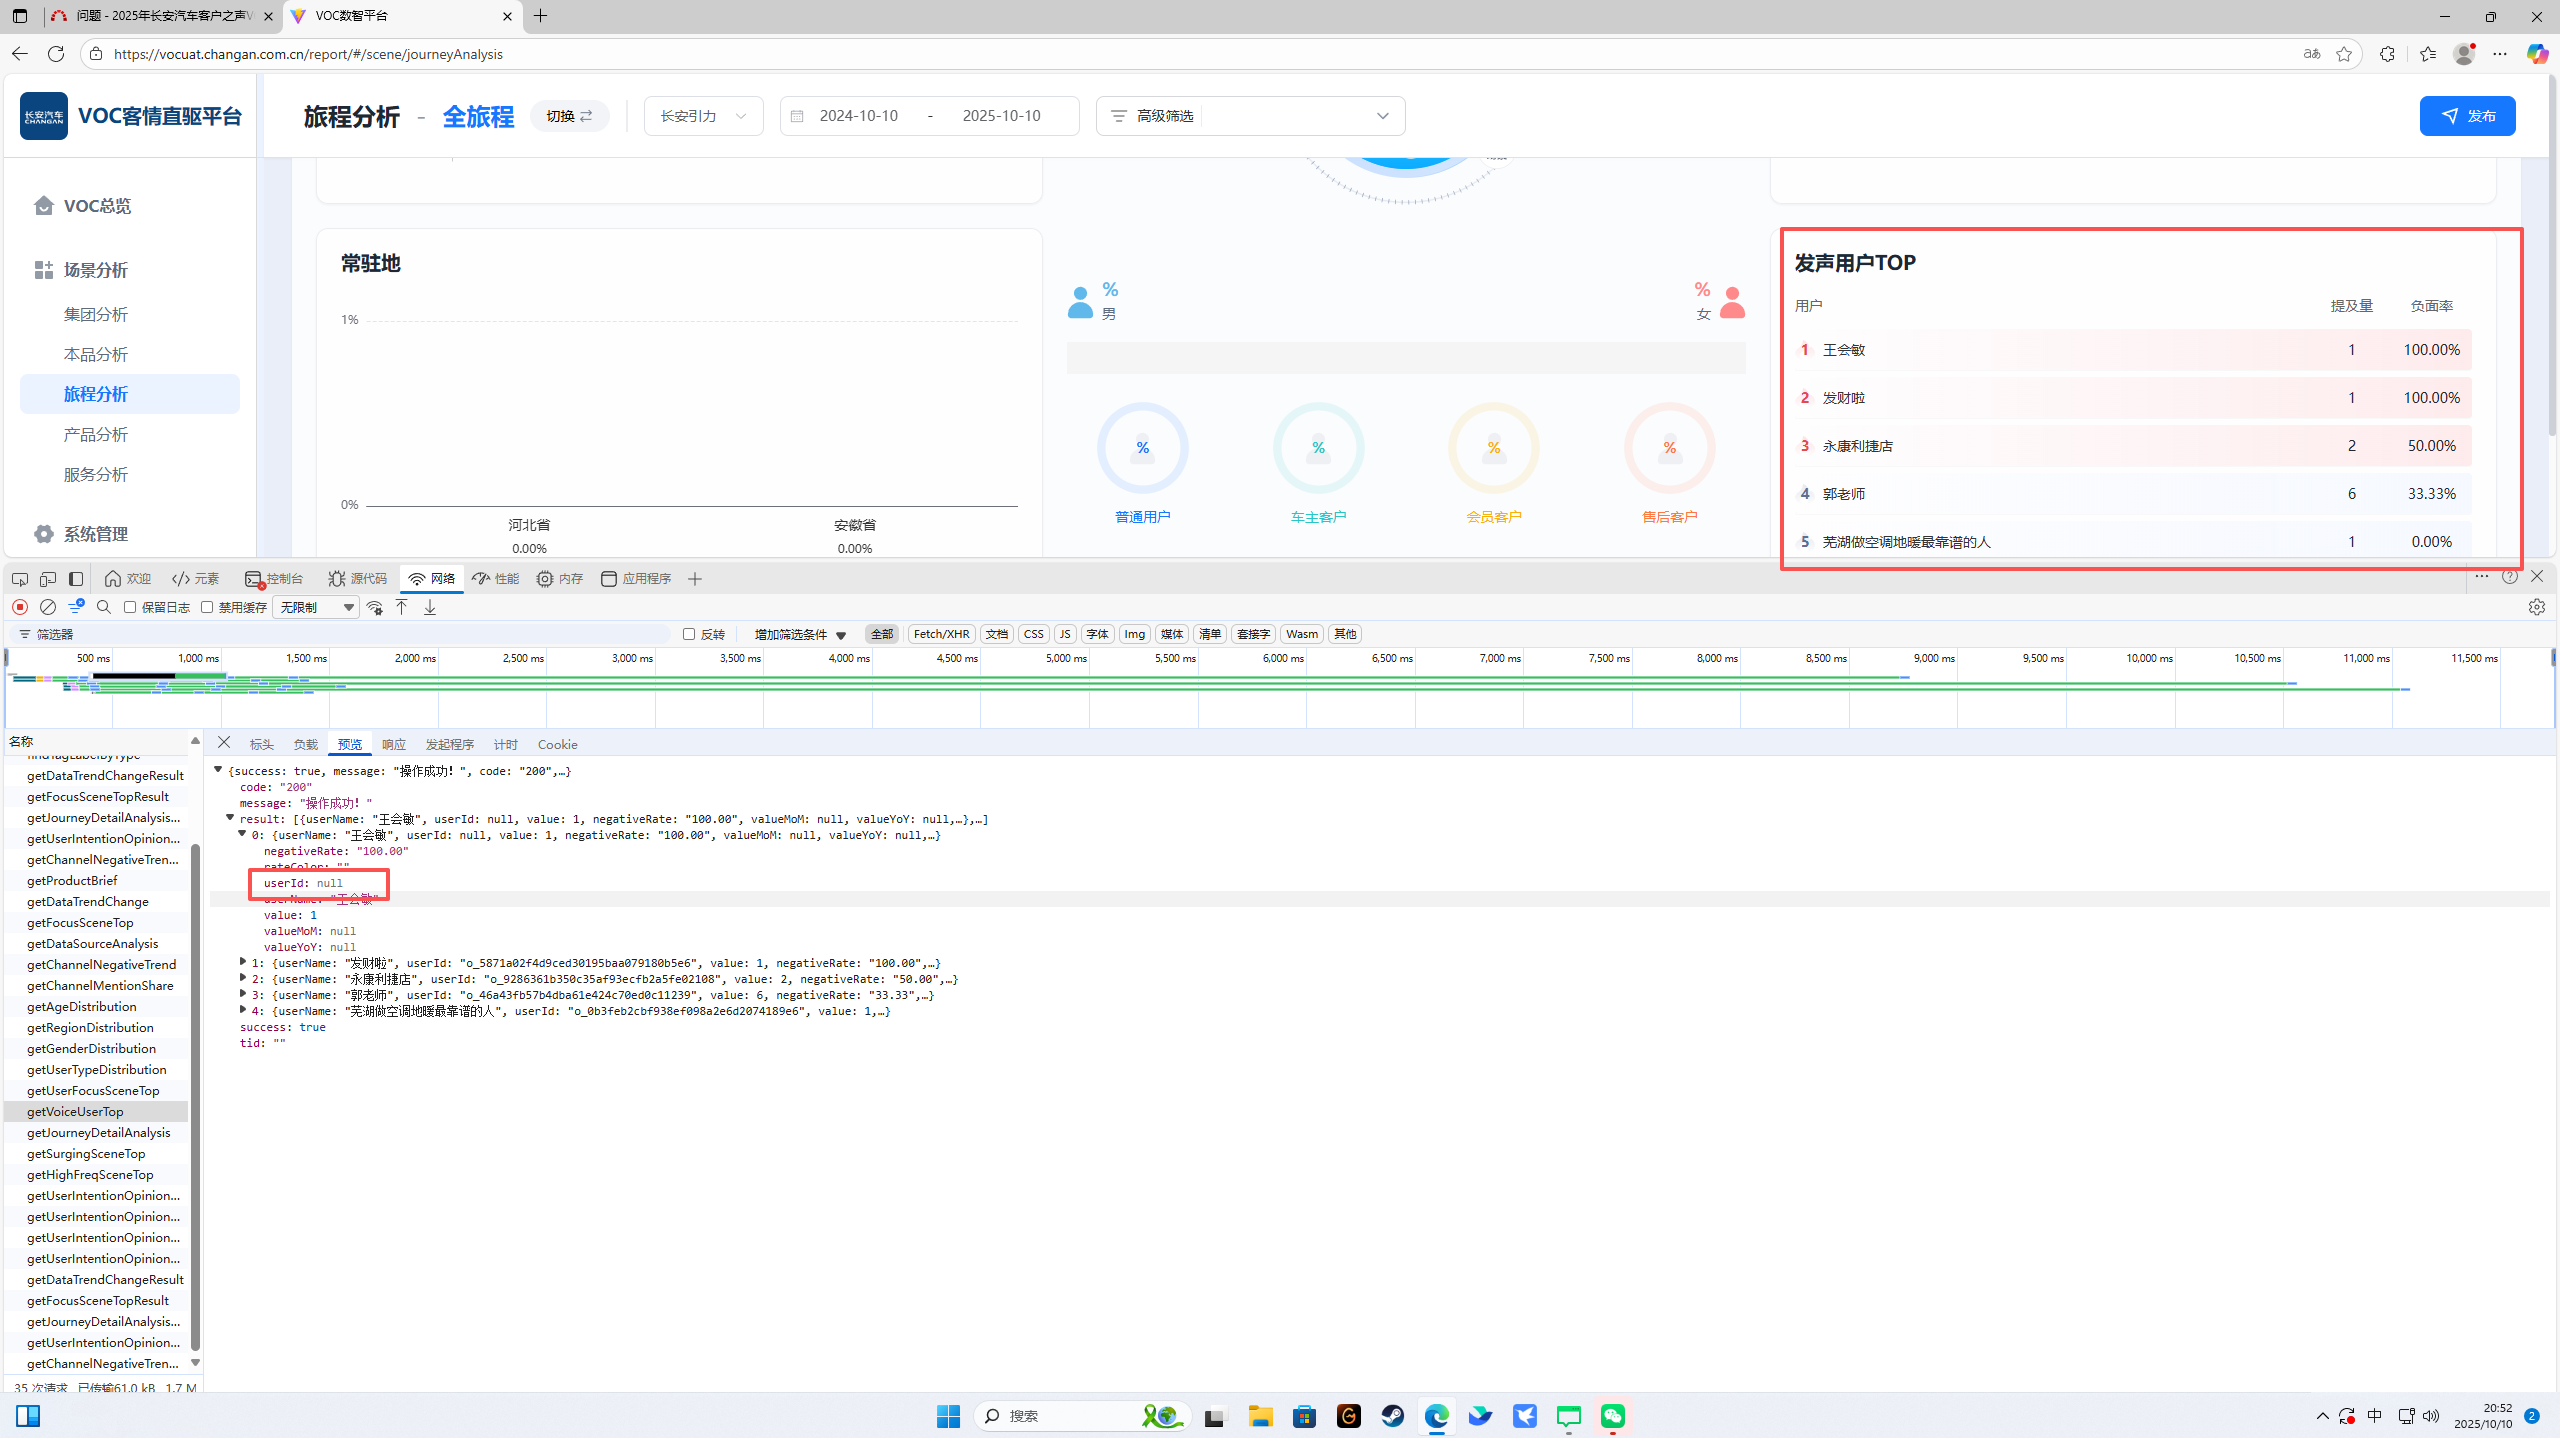Viewport: 2560px width, 1438px height.
Task: Switch to the 响应 tab
Action: point(393,744)
